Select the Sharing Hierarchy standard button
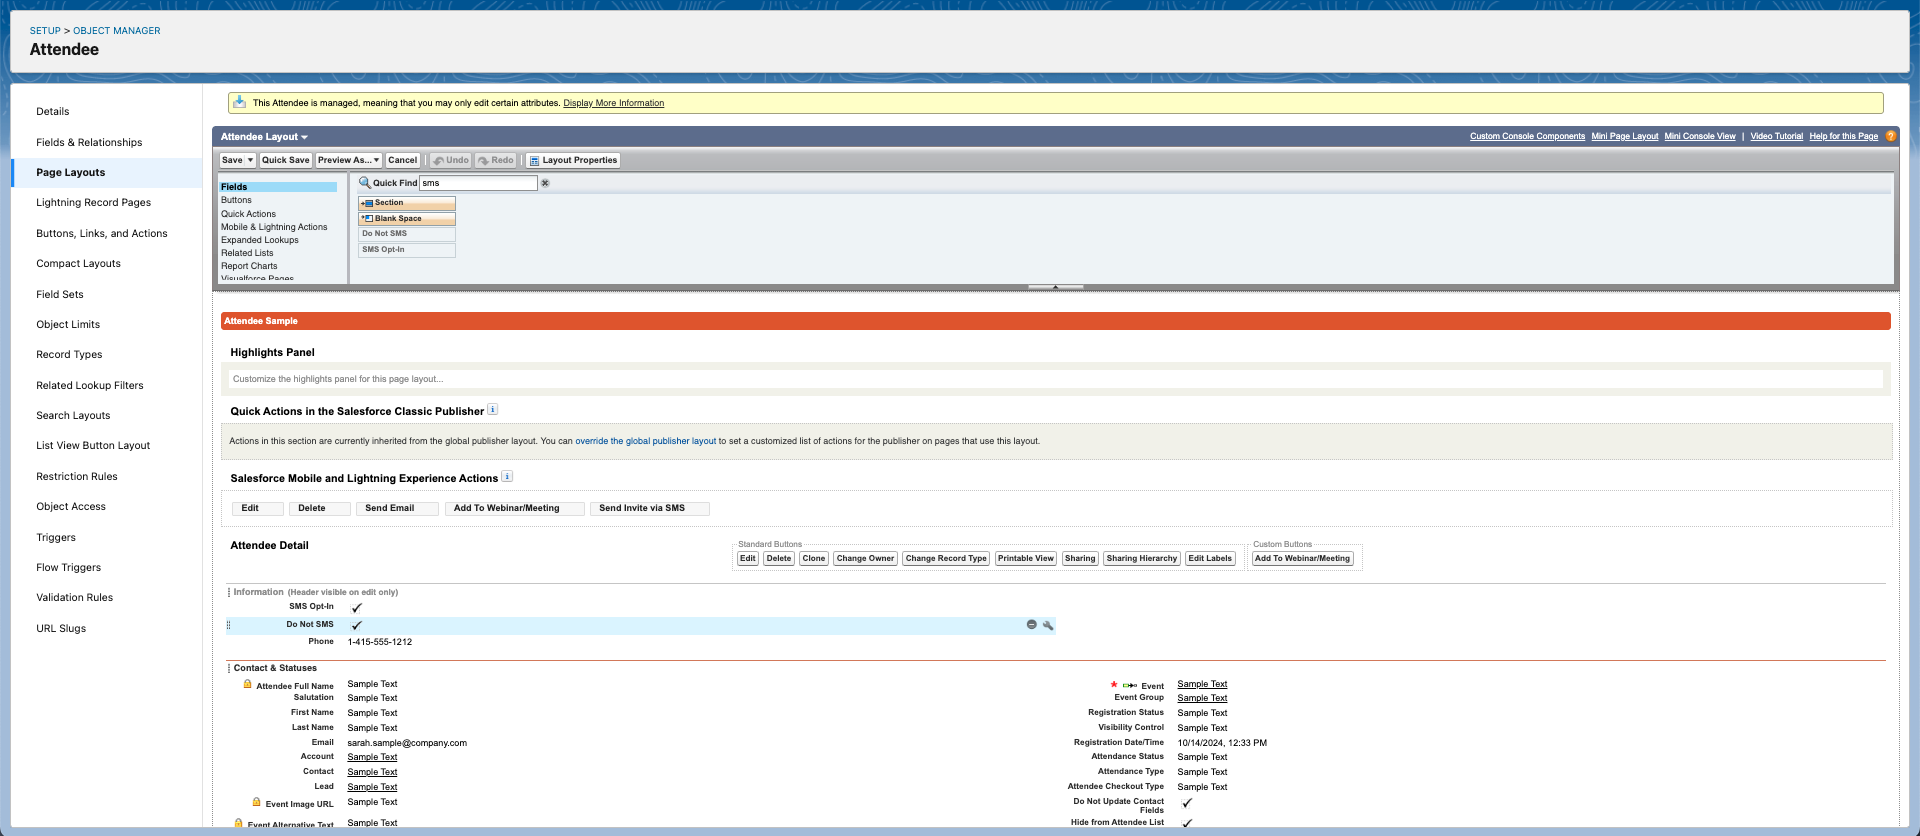This screenshot has width=1920, height=836. click(1141, 559)
